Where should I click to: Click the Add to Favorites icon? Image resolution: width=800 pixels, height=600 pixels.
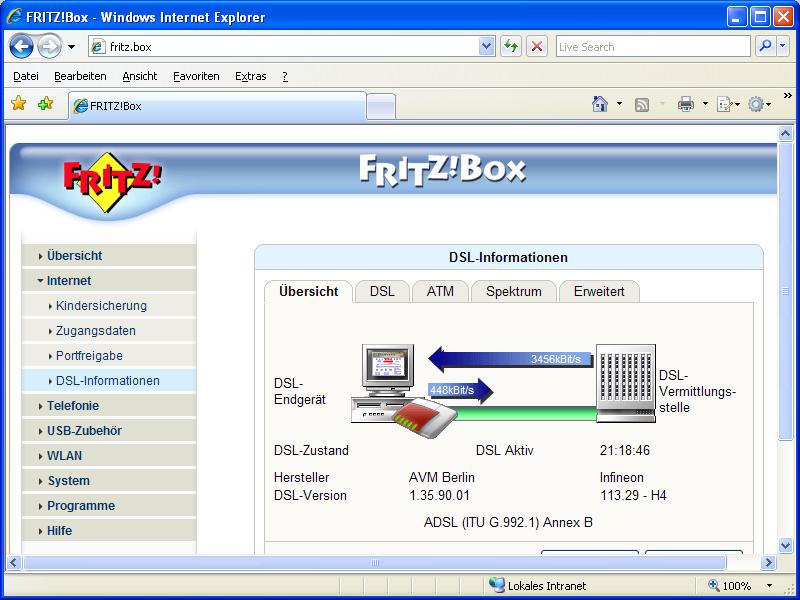click(x=45, y=104)
